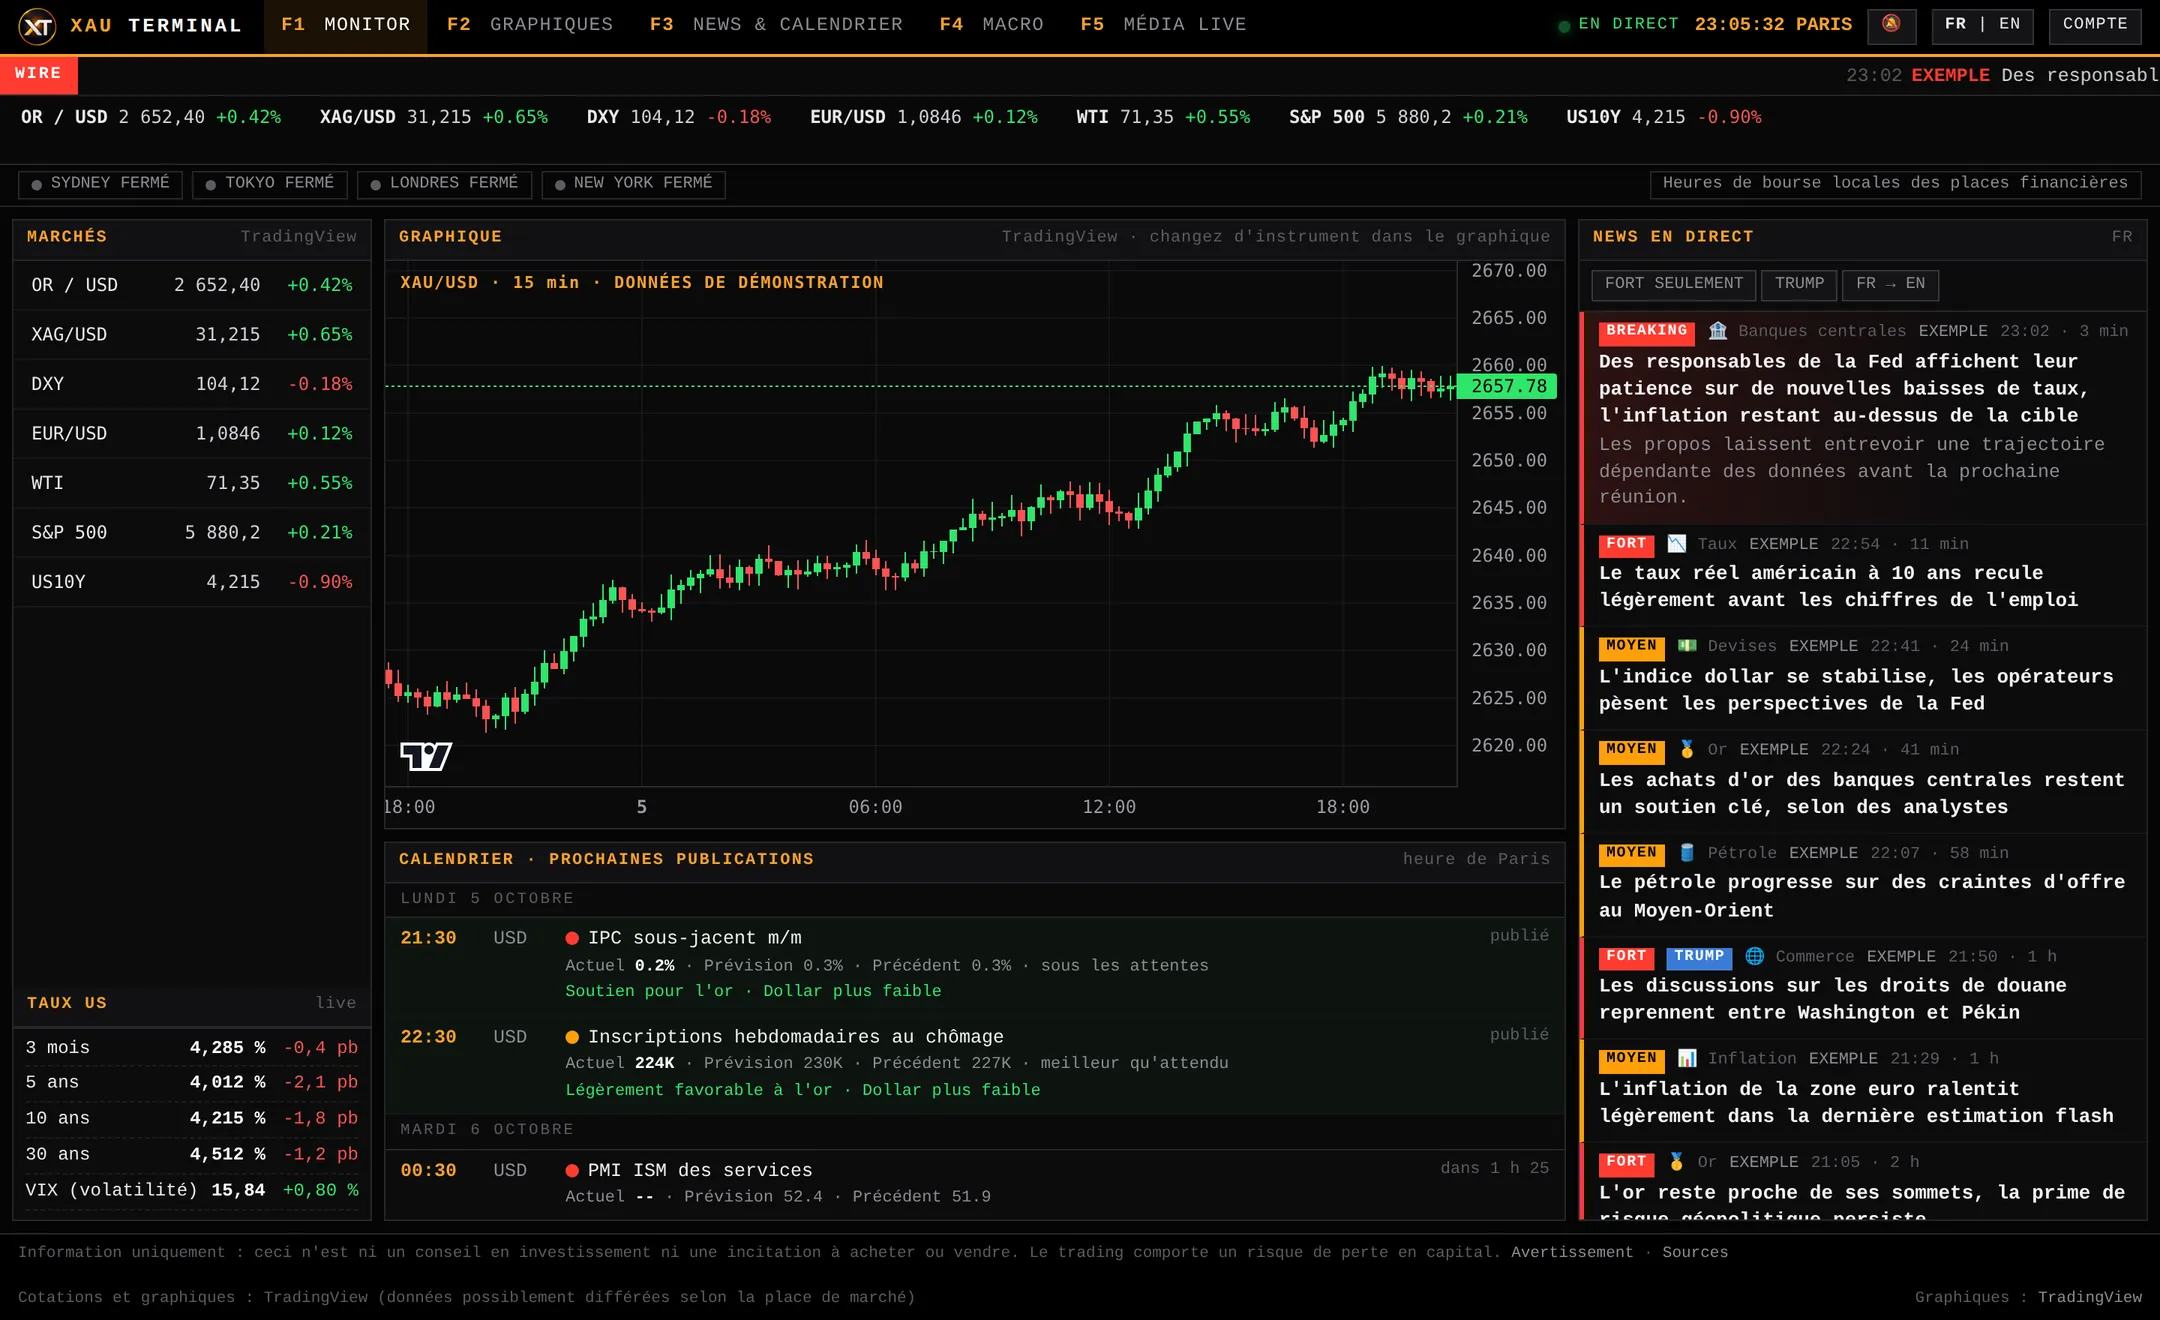Image resolution: width=2160 pixels, height=1320 pixels.
Task: Click the green 2657.78 current price label
Action: [x=1507, y=386]
